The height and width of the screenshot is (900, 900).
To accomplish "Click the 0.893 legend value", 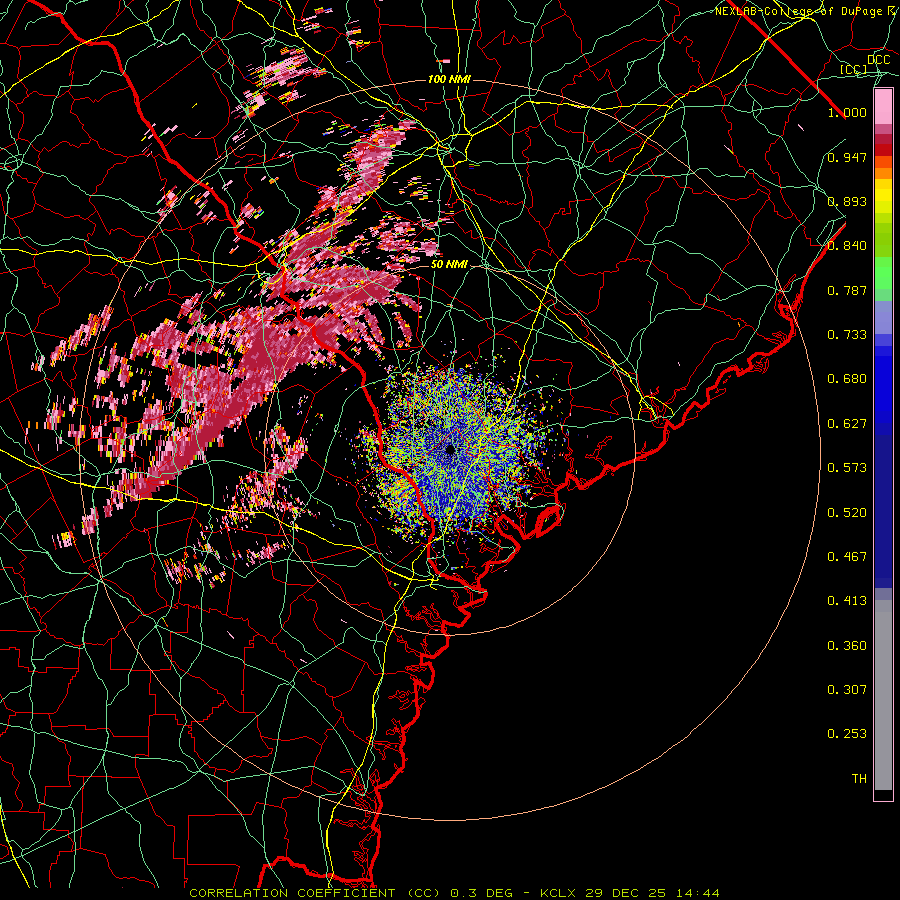I will [847, 201].
